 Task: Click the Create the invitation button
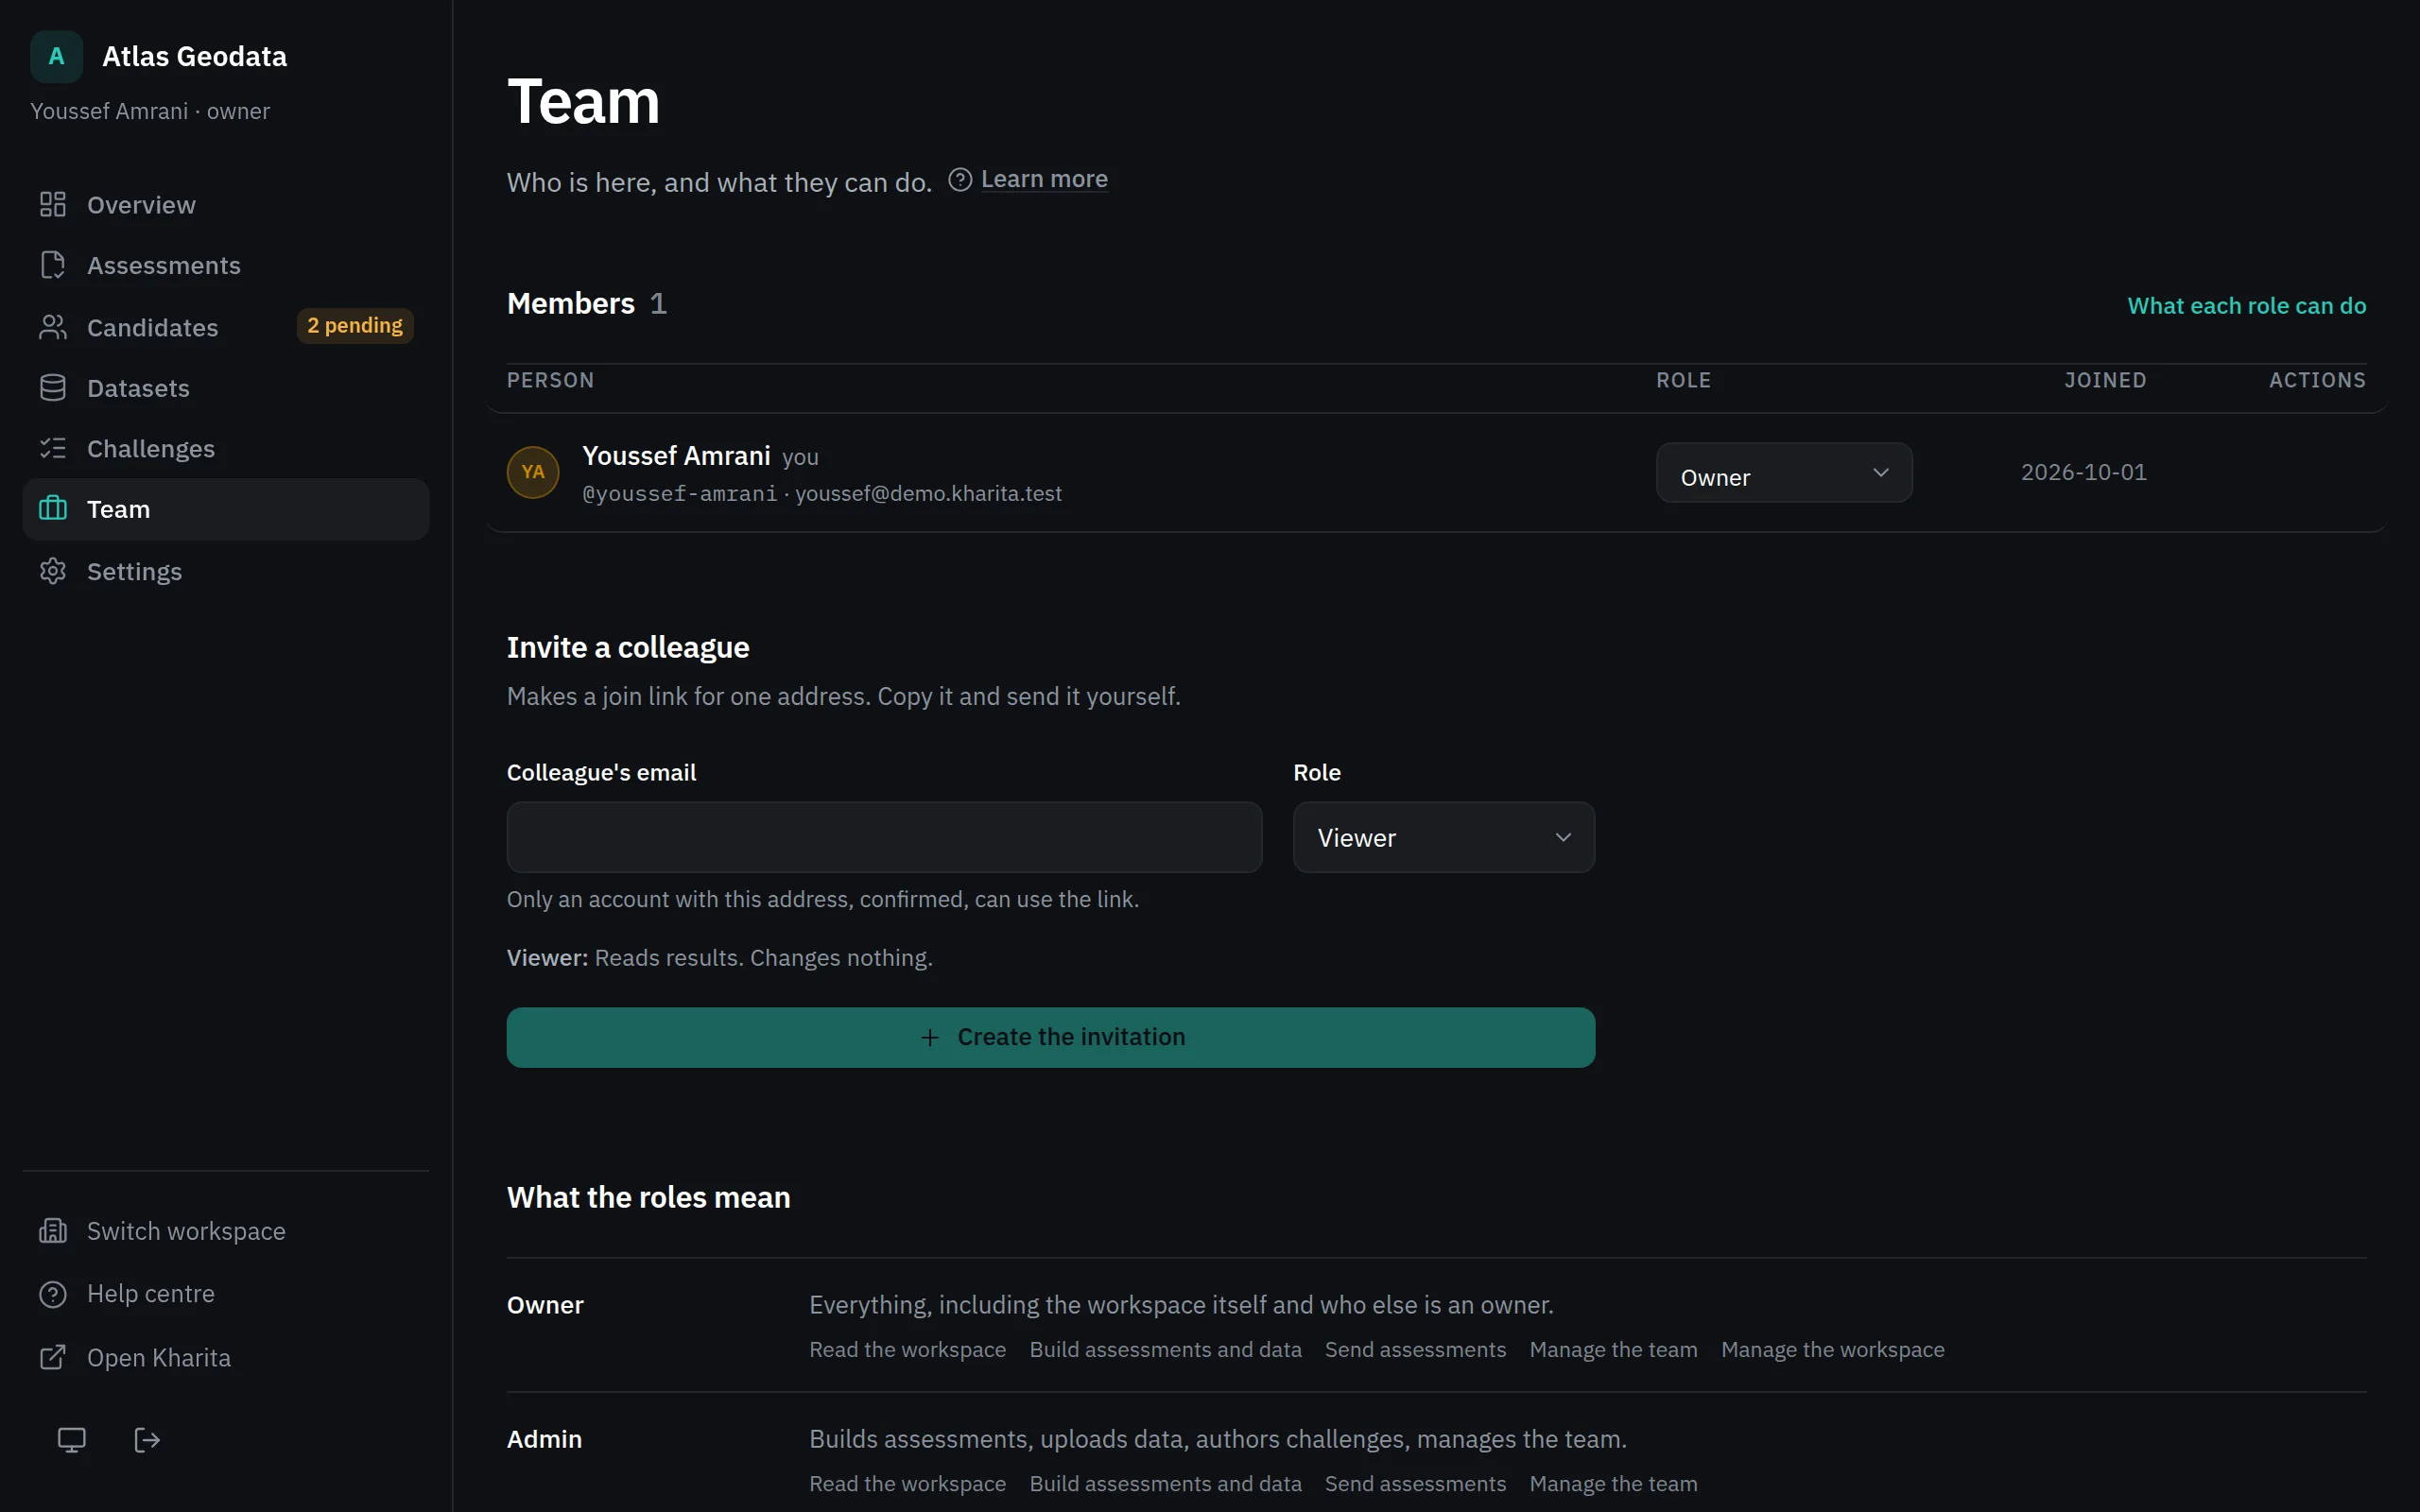[x=1051, y=1037]
